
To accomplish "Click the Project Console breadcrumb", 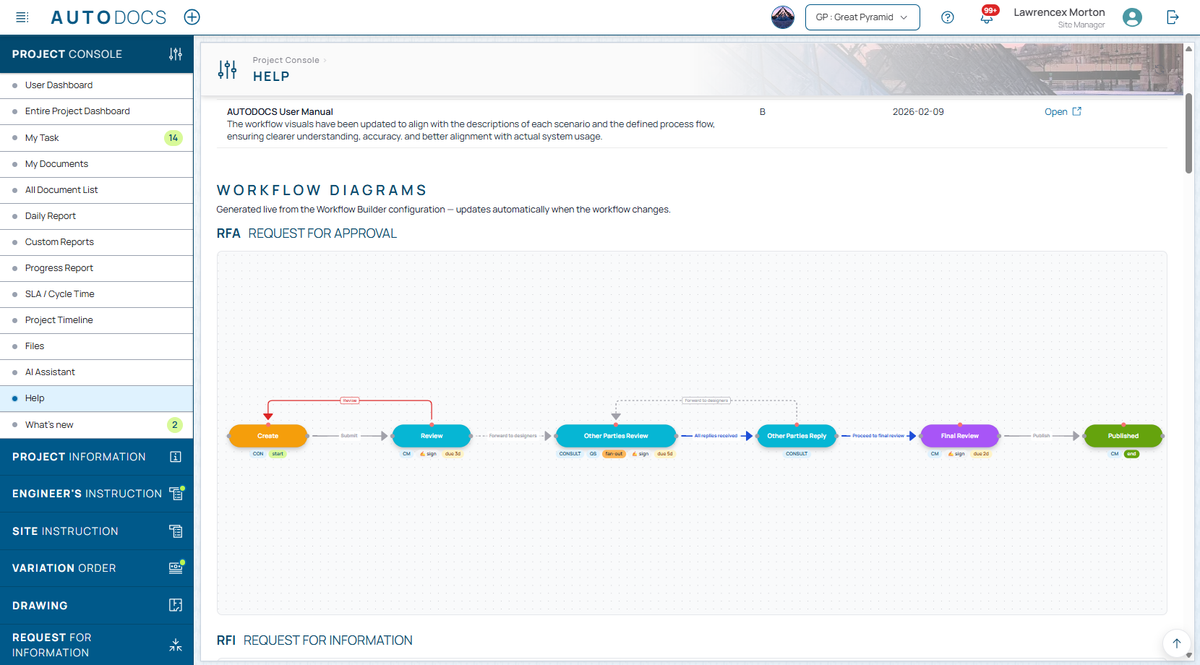I will (x=286, y=60).
